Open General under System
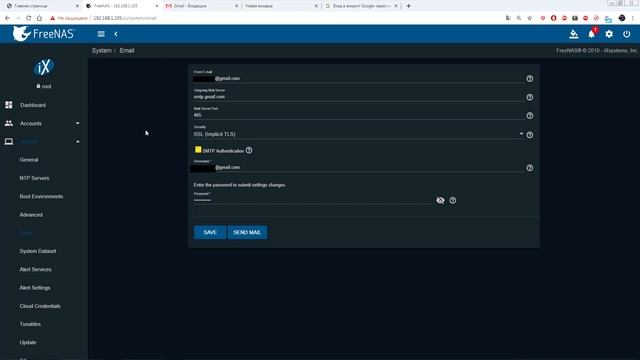Screen dimensions: 640x360 coord(29,160)
